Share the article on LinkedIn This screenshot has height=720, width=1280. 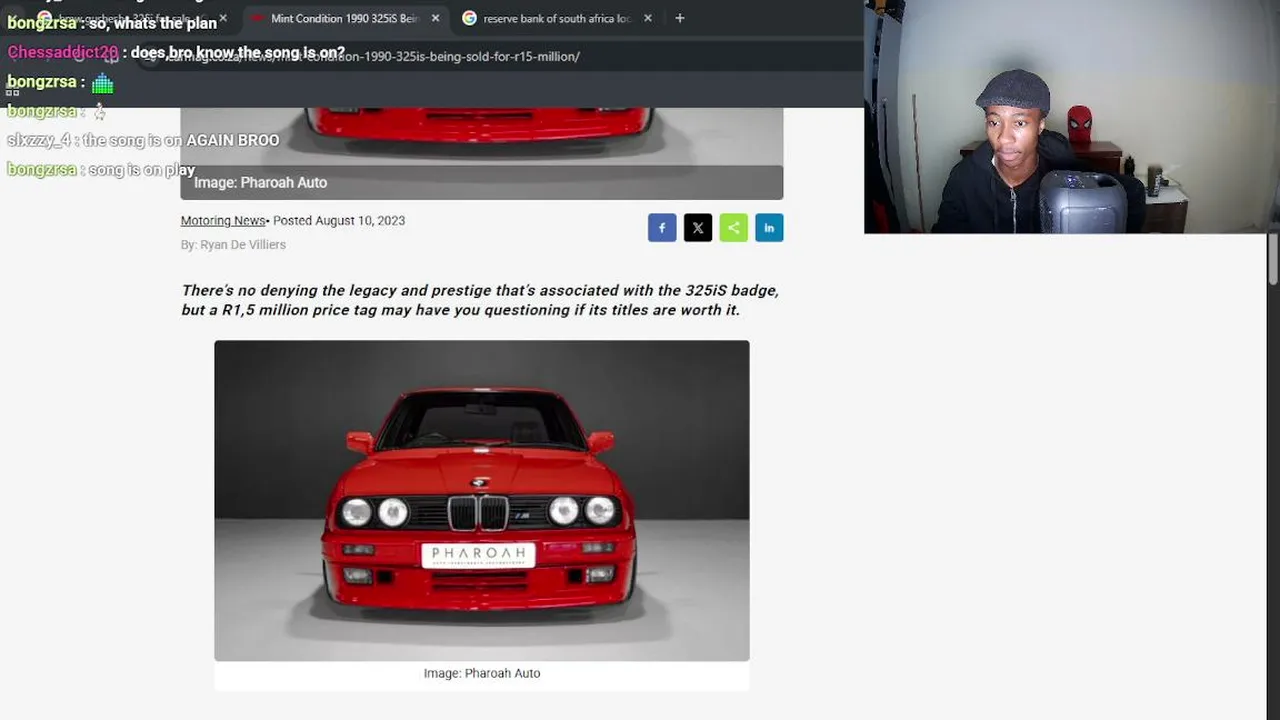click(769, 228)
